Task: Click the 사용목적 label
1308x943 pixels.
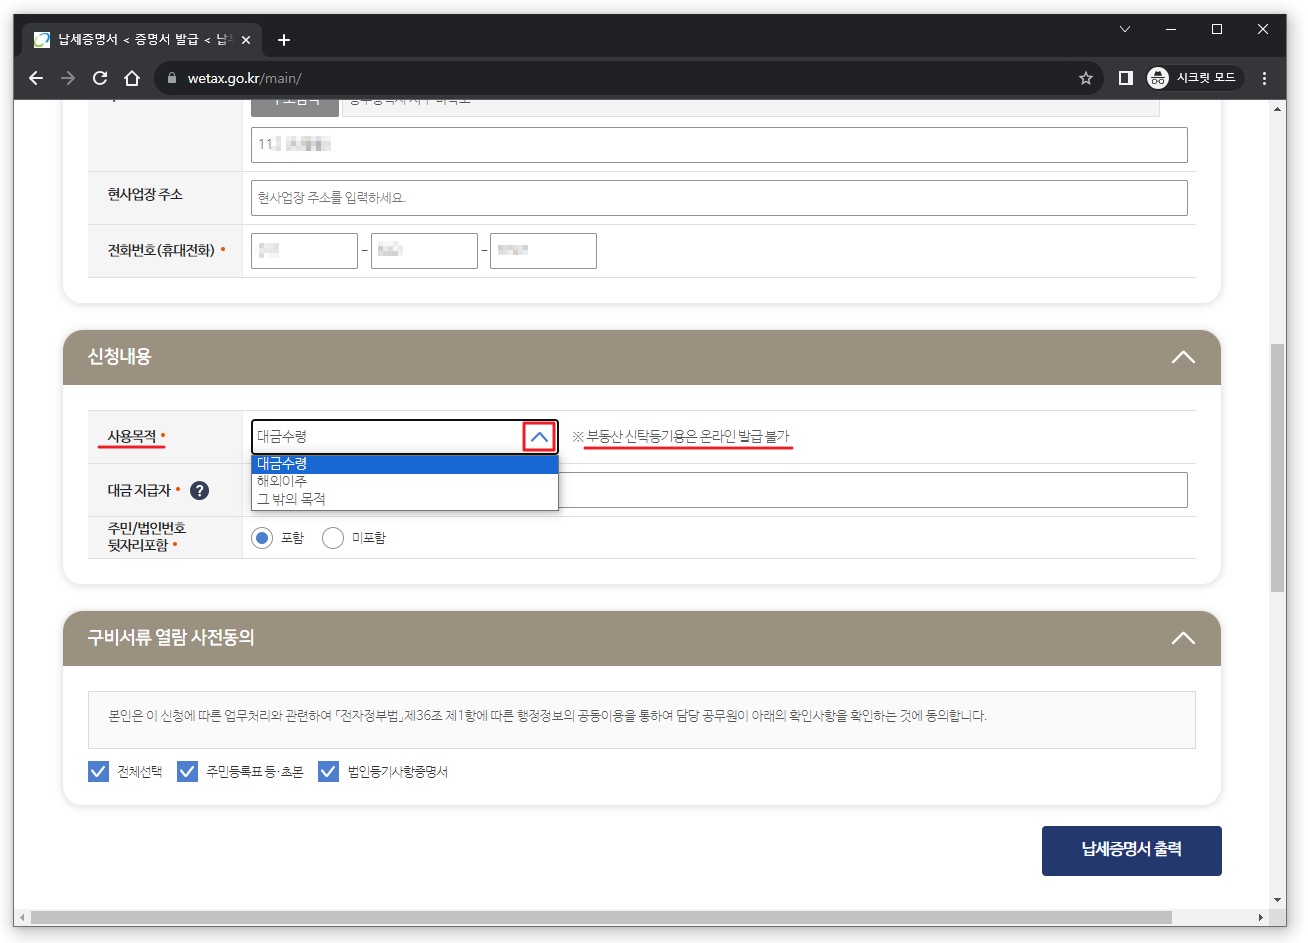Action: pos(132,436)
